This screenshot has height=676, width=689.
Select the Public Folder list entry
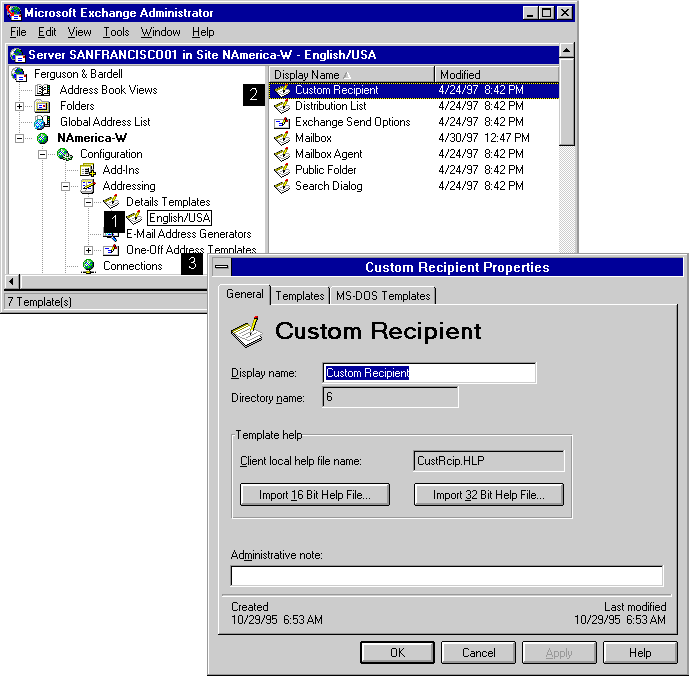[x=325, y=170]
